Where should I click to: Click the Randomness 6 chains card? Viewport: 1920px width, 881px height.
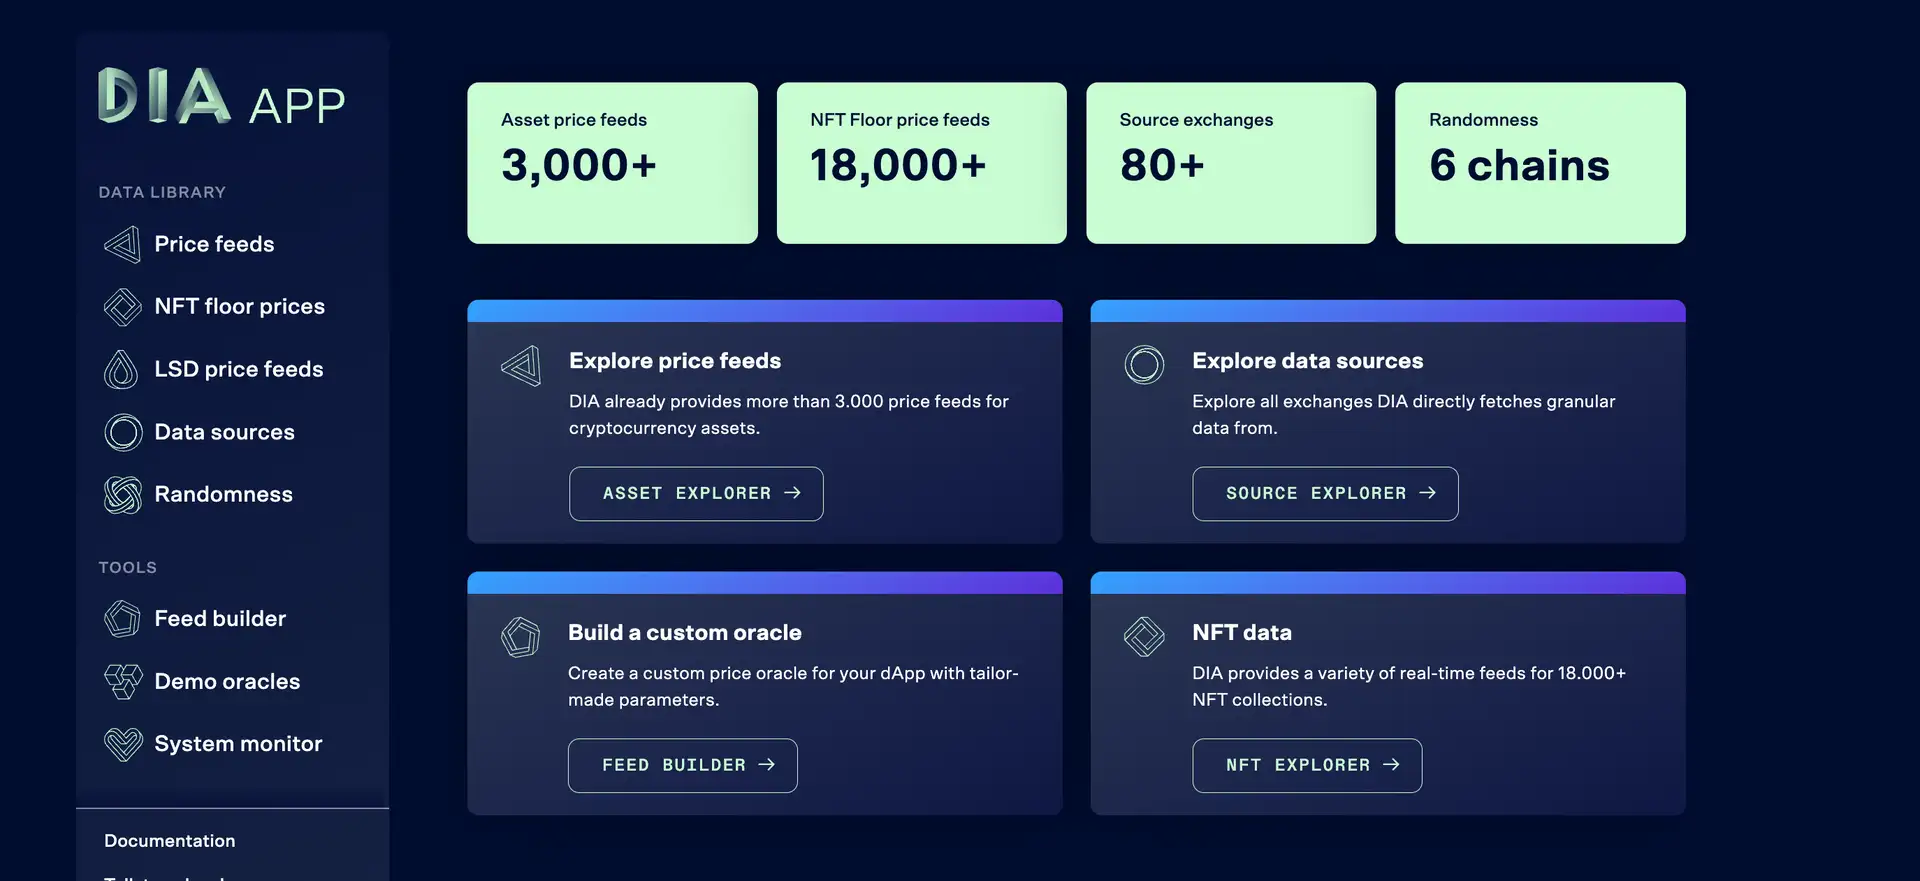1540,163
